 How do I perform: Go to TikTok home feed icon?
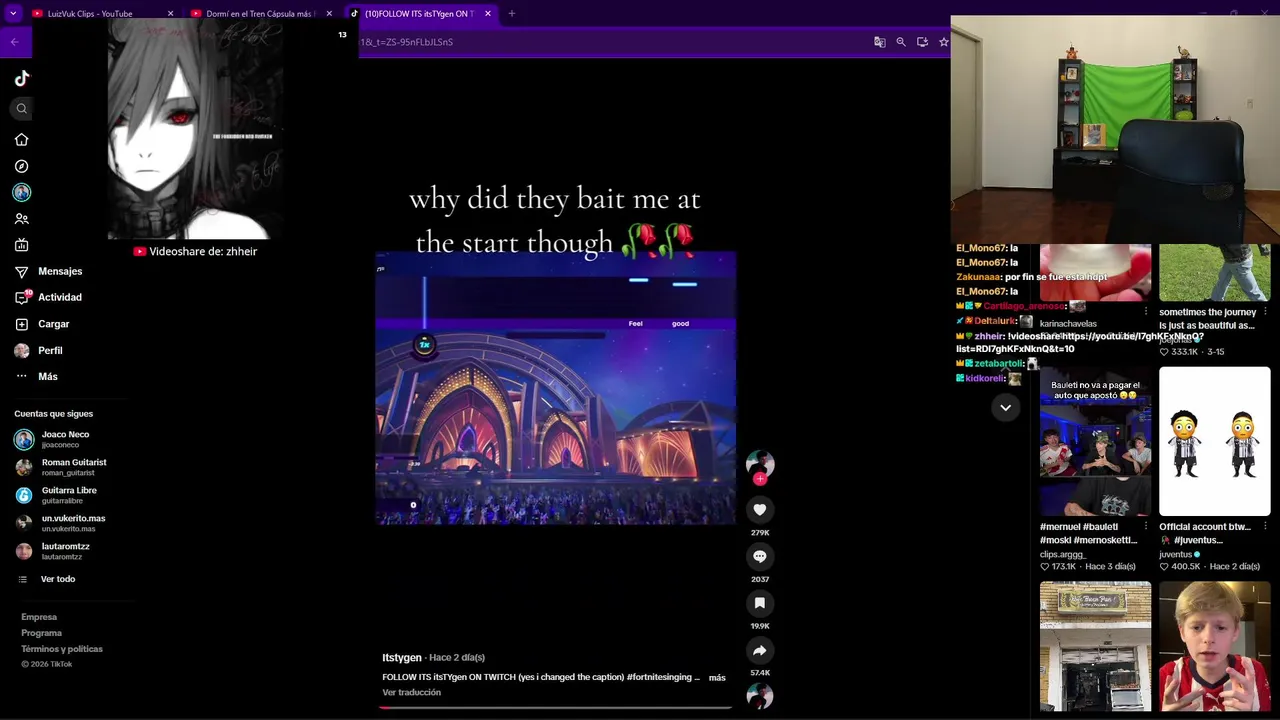(x=22, y=140)
